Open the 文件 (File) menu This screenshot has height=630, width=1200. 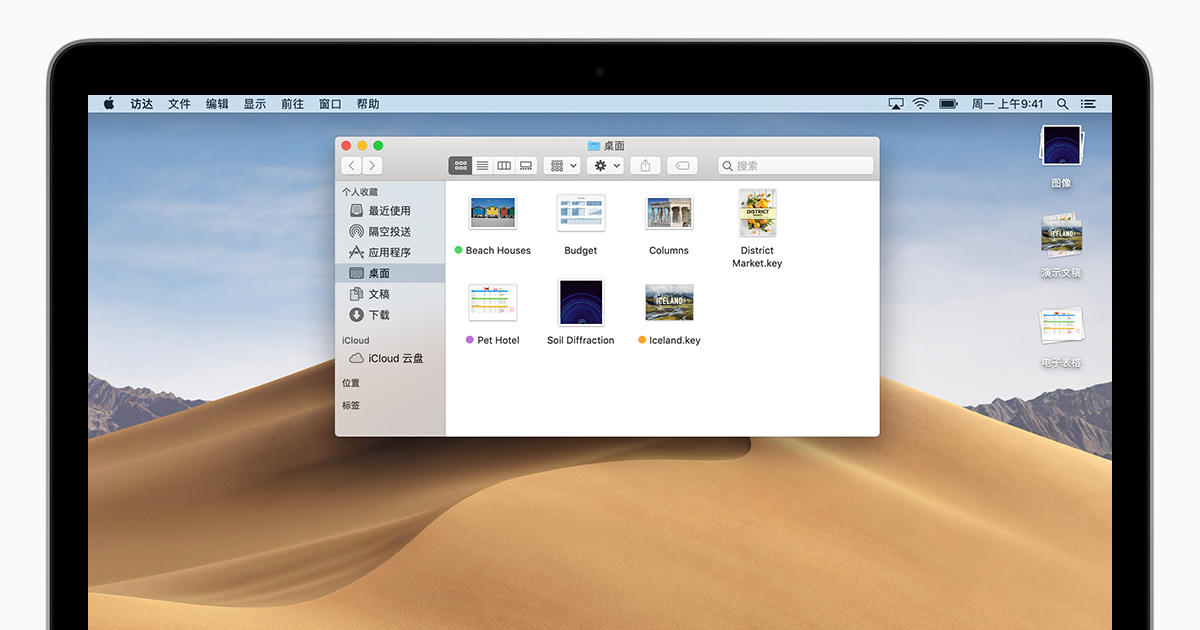click(179, 104)
